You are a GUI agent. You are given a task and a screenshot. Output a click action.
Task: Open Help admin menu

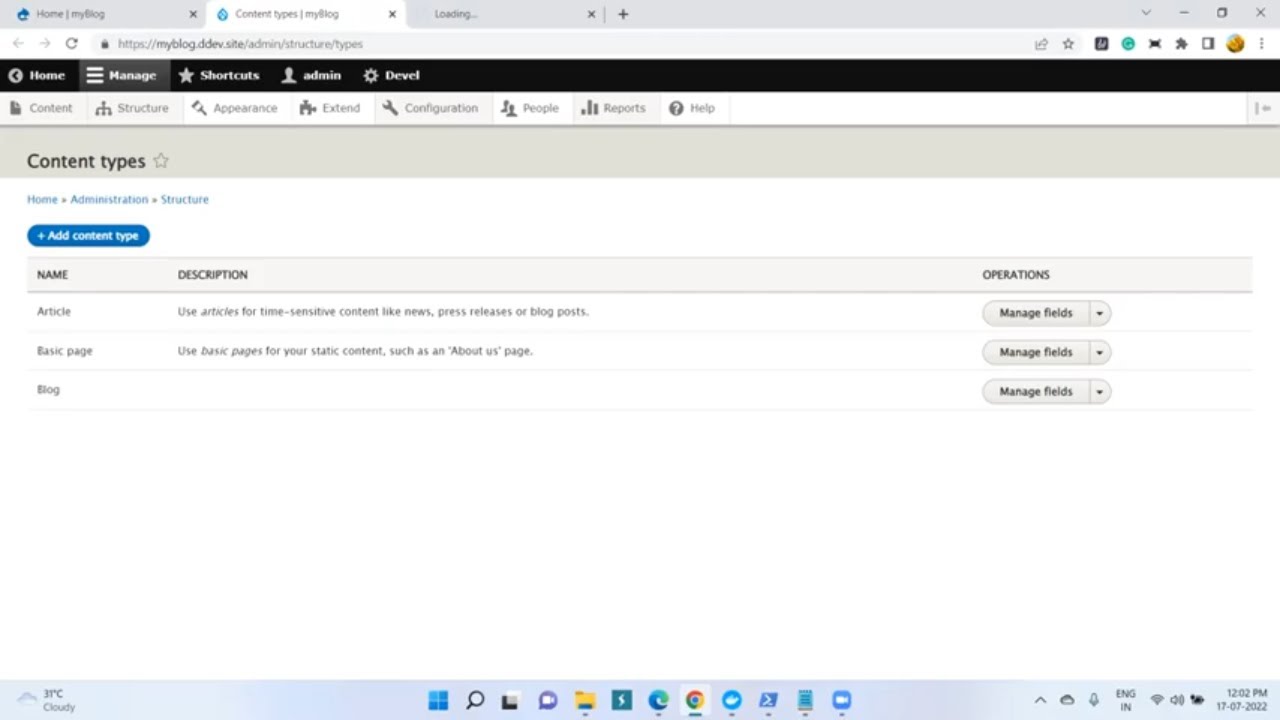point(692,108)
